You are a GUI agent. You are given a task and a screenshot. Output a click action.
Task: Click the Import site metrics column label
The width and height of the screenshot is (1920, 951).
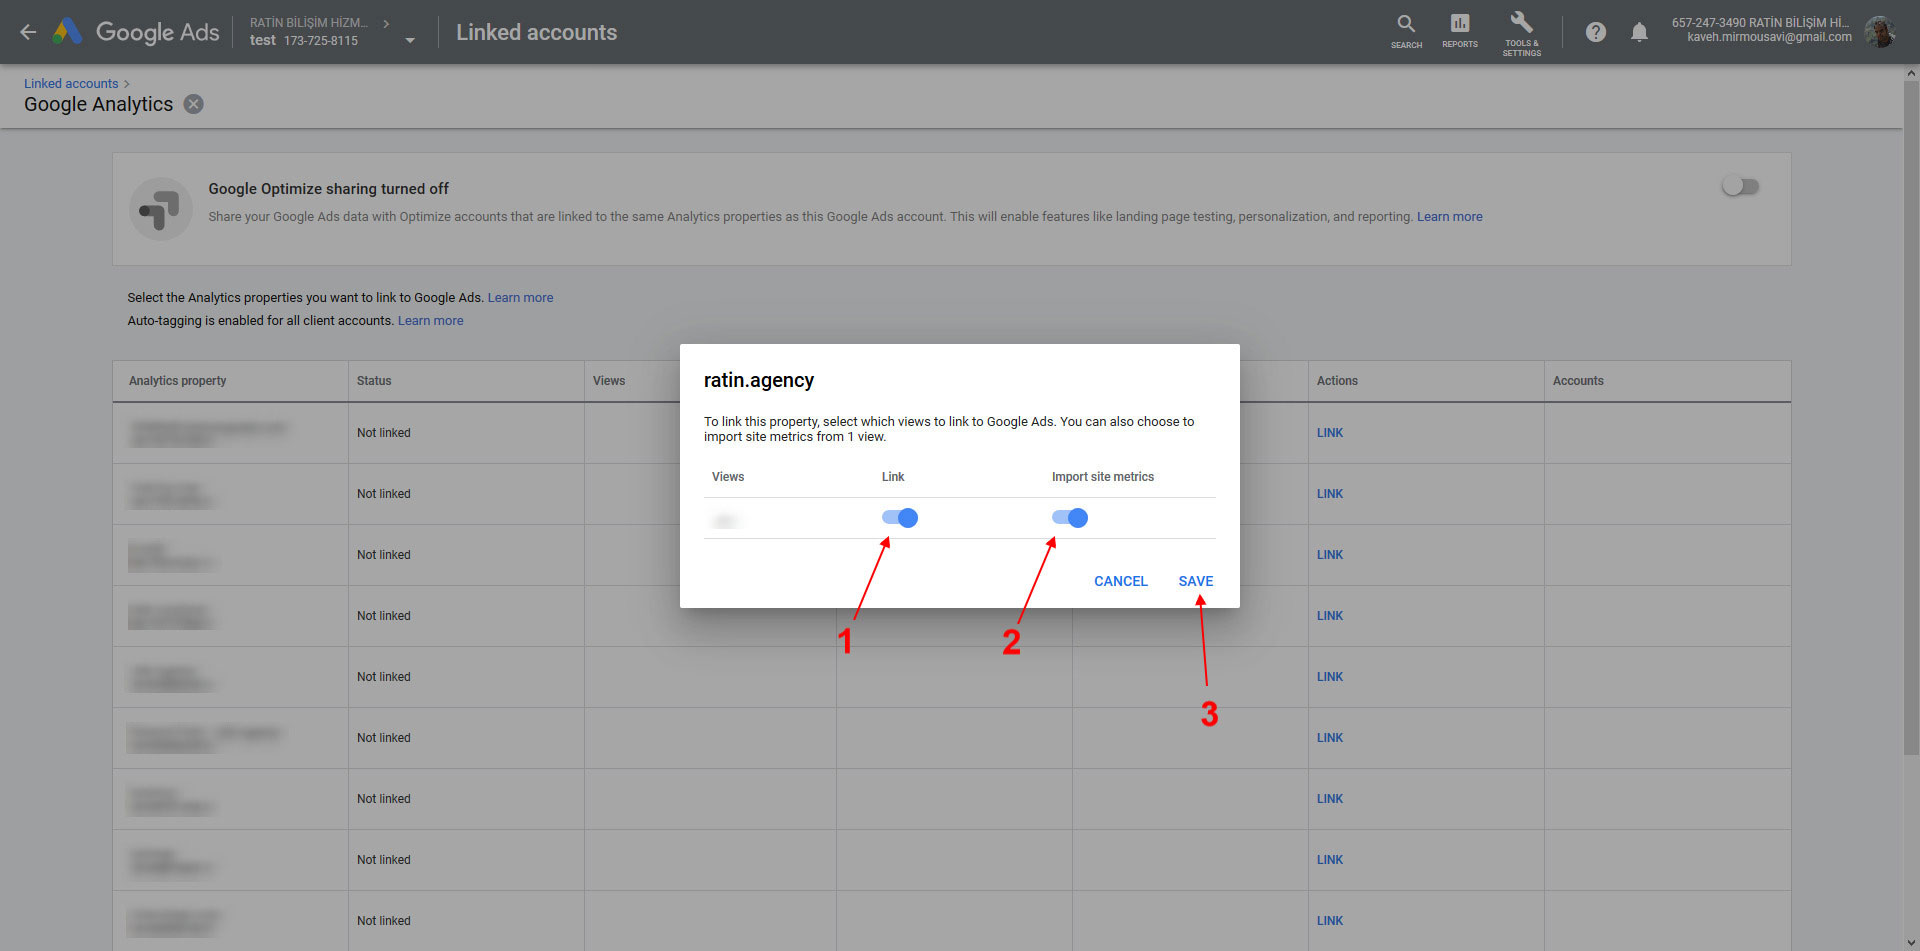click(1102, 477)
